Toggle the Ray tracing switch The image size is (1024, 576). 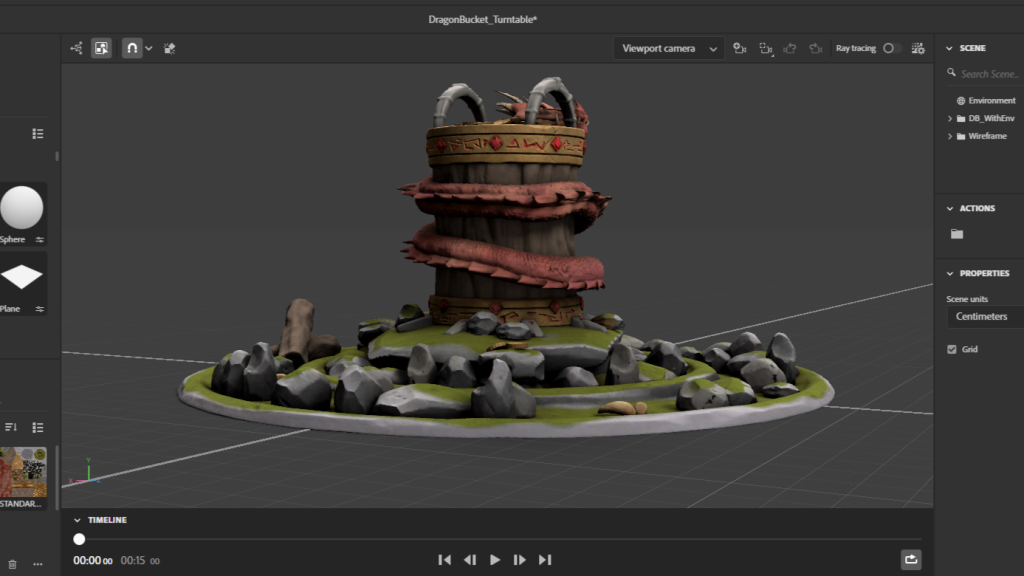[891, 48]
